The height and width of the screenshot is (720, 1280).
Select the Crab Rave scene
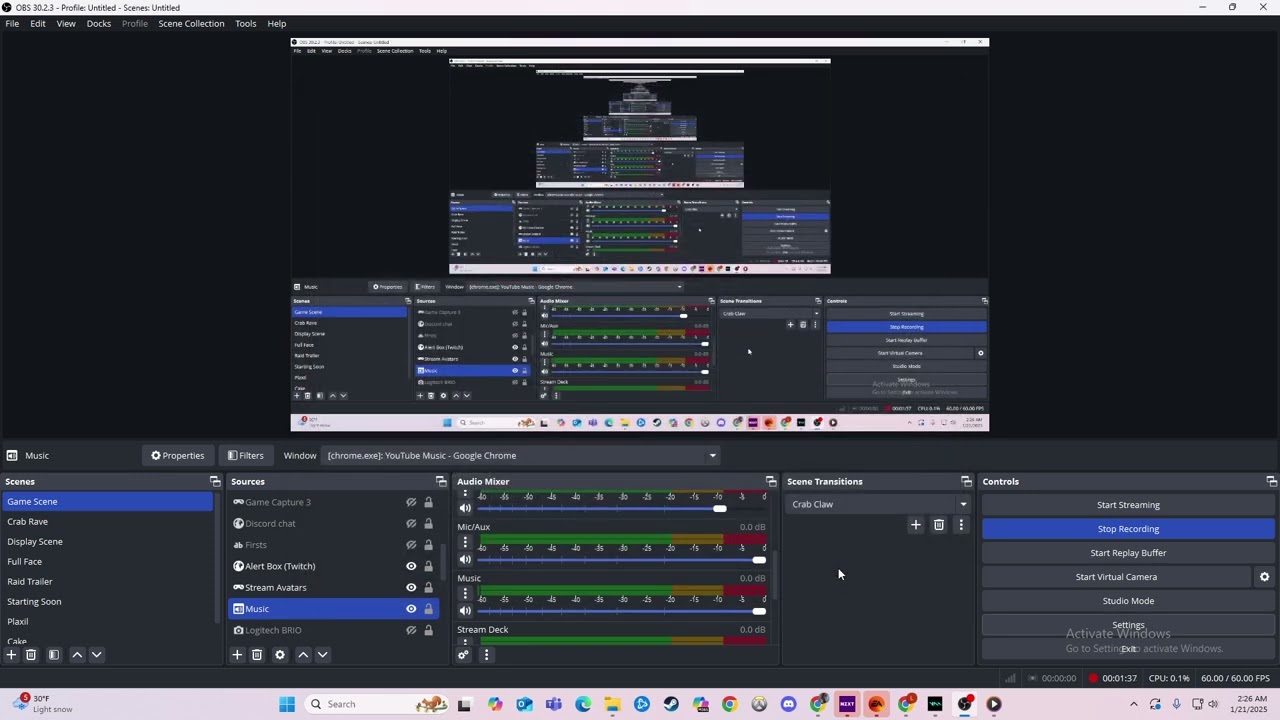click(107, 522)
